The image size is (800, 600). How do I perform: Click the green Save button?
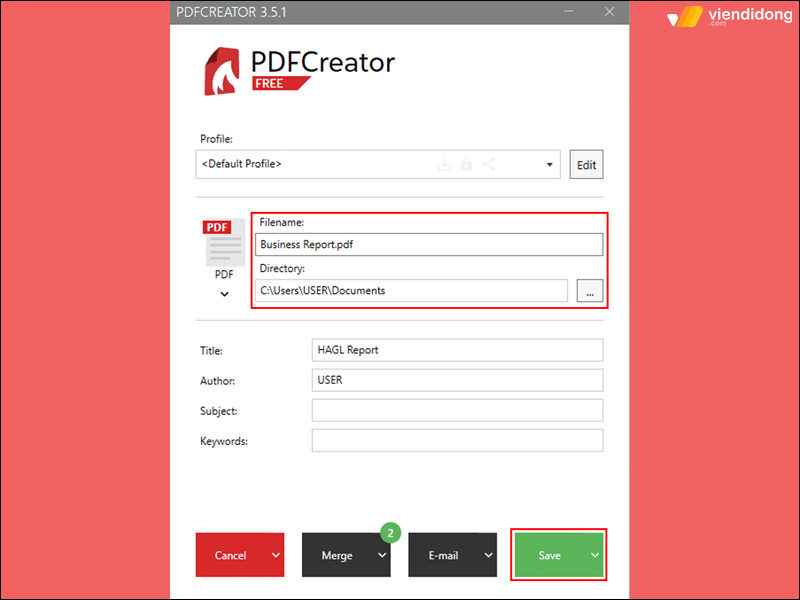pyautogui.click(x=550, y=555)
